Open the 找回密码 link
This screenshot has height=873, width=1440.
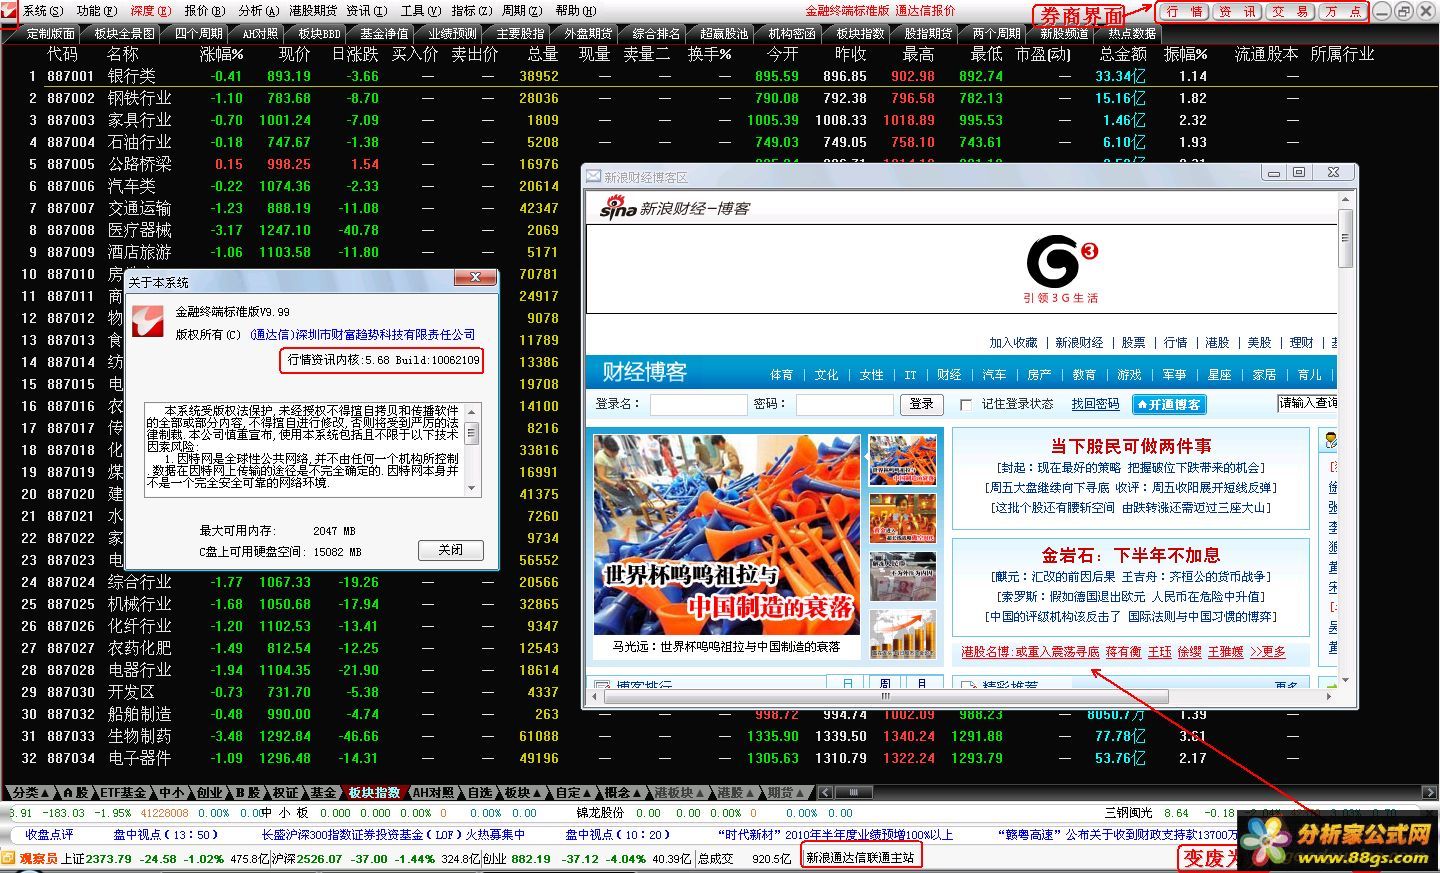point(1095,404)
